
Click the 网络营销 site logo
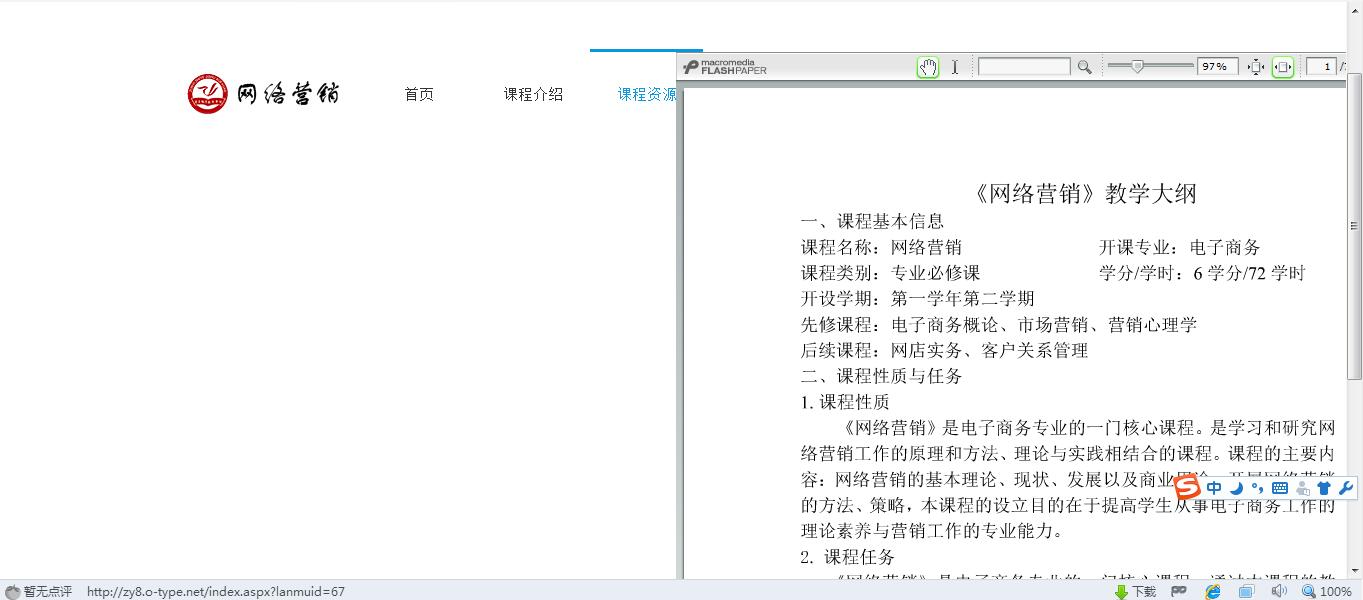[x=264, y=94]
